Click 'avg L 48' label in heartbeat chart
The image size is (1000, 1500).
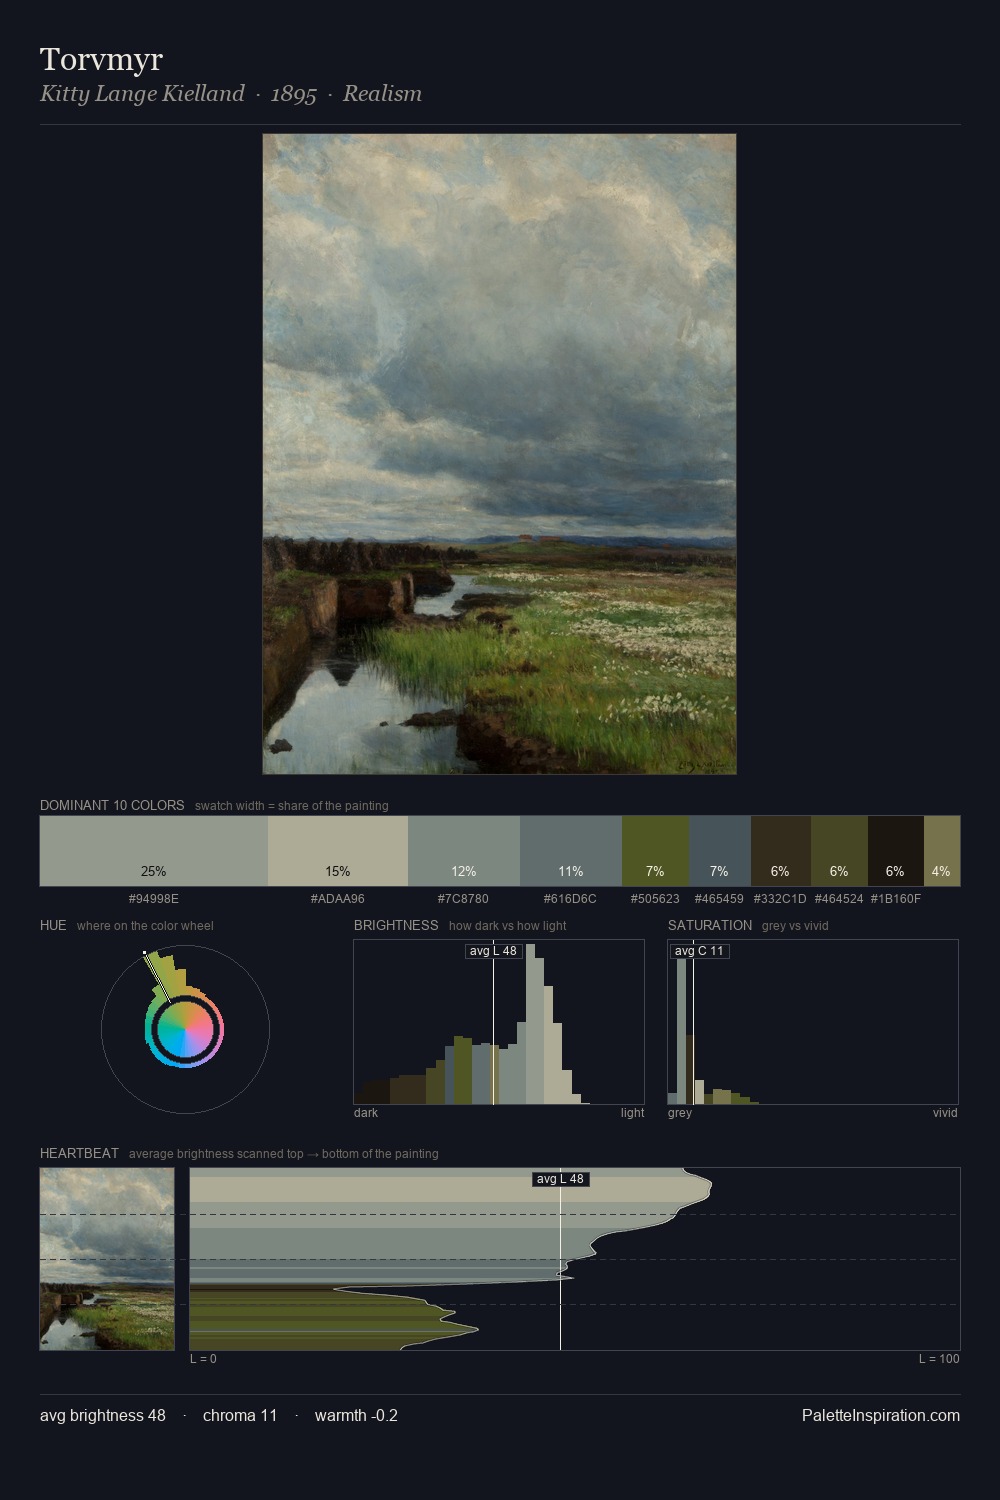560,1179
